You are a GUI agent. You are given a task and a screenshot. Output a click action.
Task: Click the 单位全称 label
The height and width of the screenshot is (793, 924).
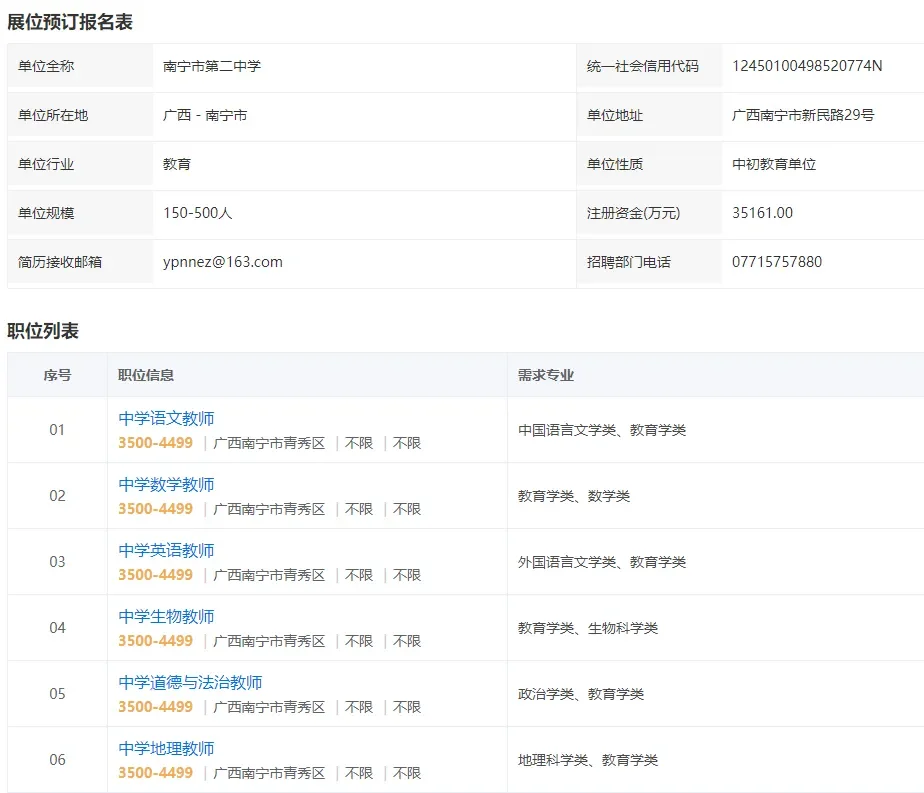[46, 66]
